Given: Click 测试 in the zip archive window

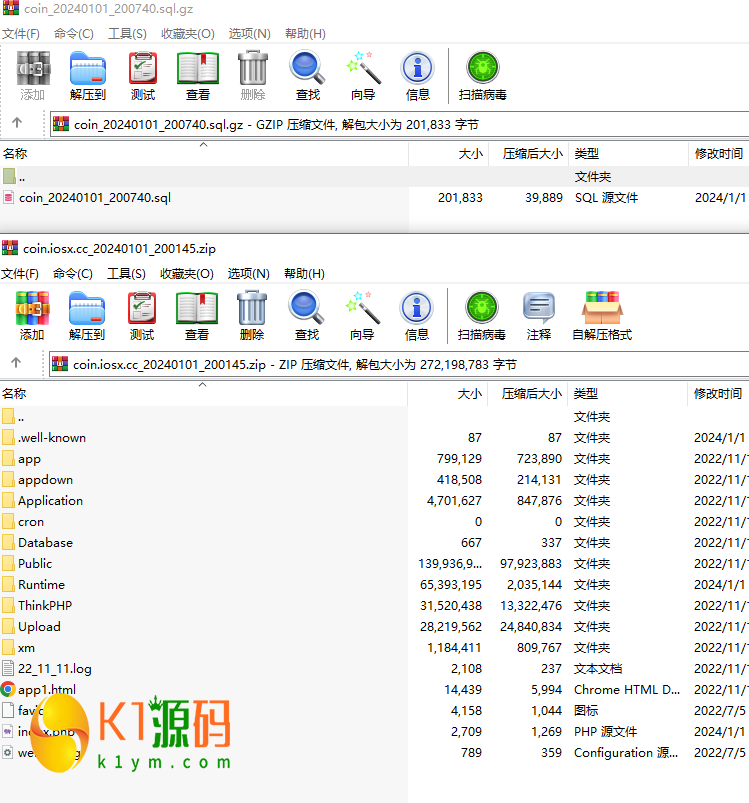Looking at the screenshot, I should click(142, 316).
